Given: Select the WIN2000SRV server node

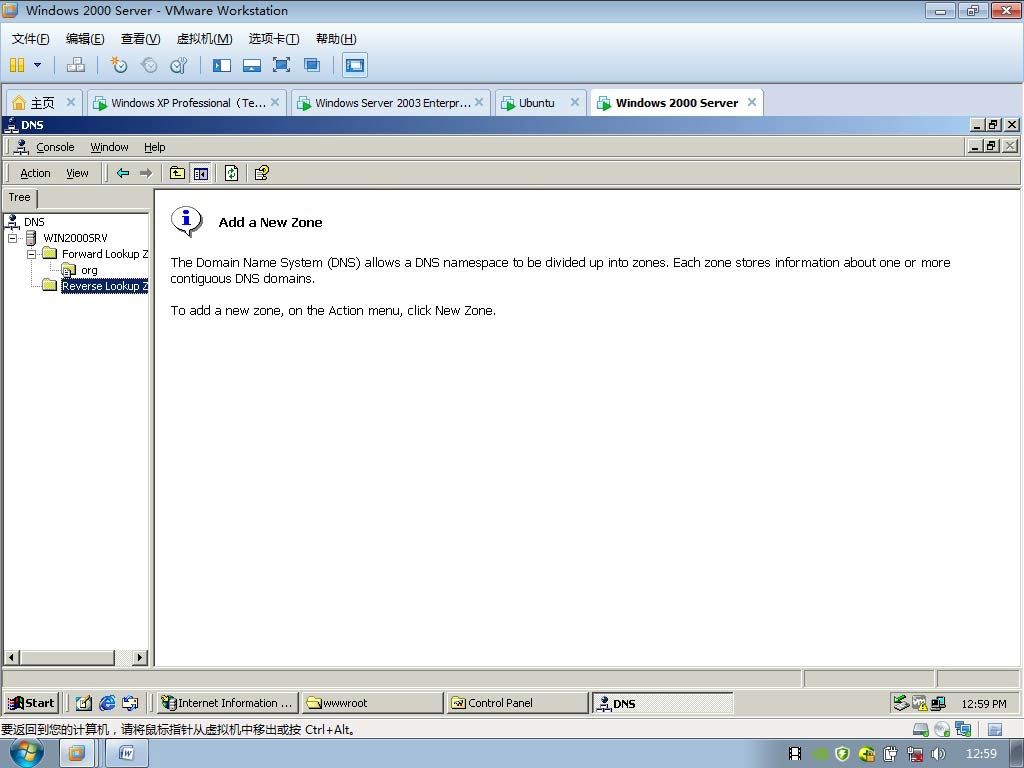Looking at the screenshot, I should 75,238.
